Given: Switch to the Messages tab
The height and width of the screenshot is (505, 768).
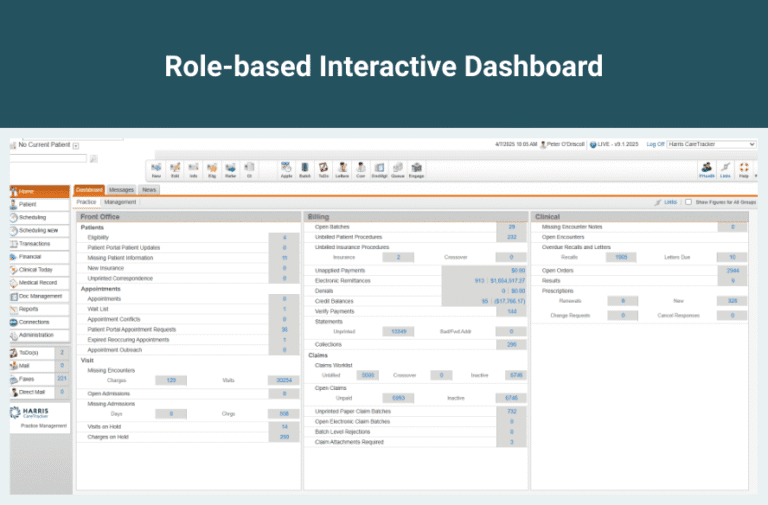Looking at the screenshot, I should [121, 190].
